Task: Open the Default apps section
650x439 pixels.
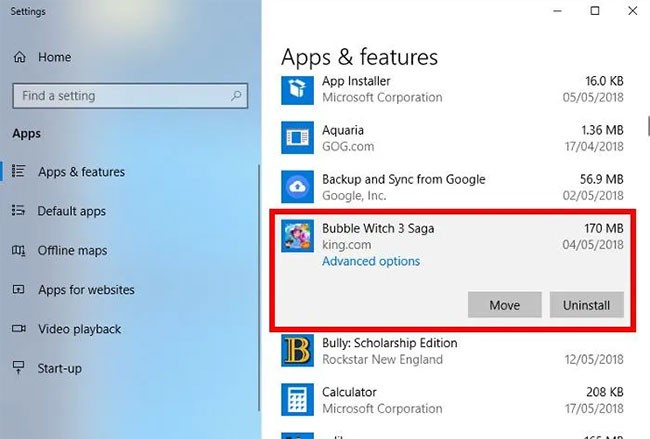Action: (72, 211)
